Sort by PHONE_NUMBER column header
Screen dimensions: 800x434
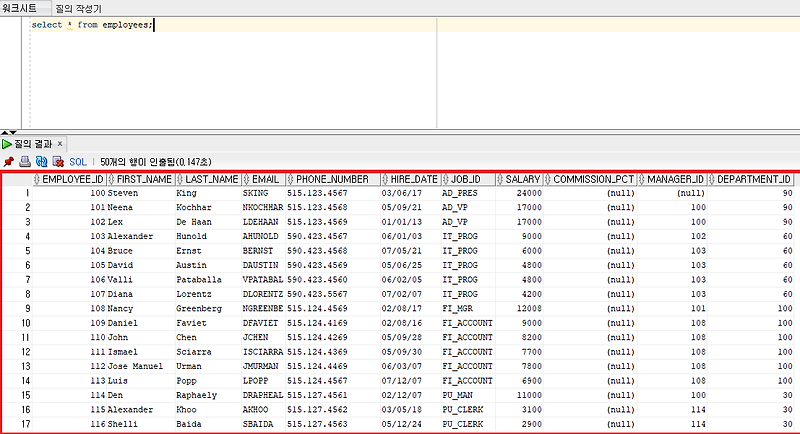[x=332, y=180]
